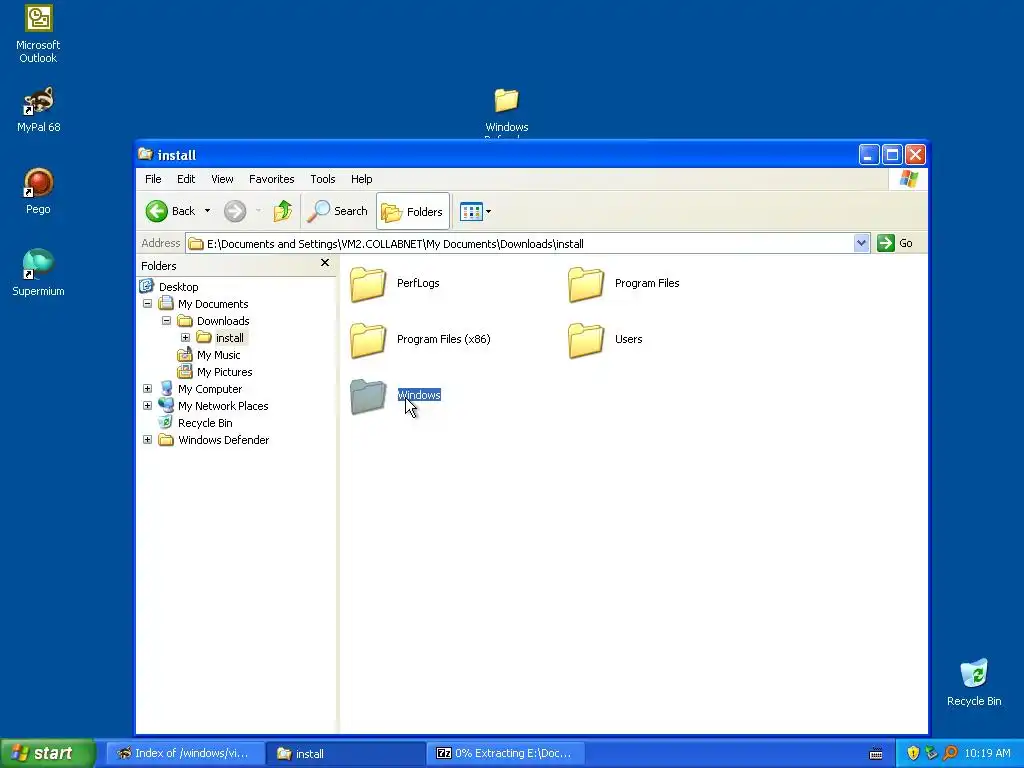Click the highlighted Windows folder name
The image size is (1024, 768).
pyautogui.click(x=419, y=395)
